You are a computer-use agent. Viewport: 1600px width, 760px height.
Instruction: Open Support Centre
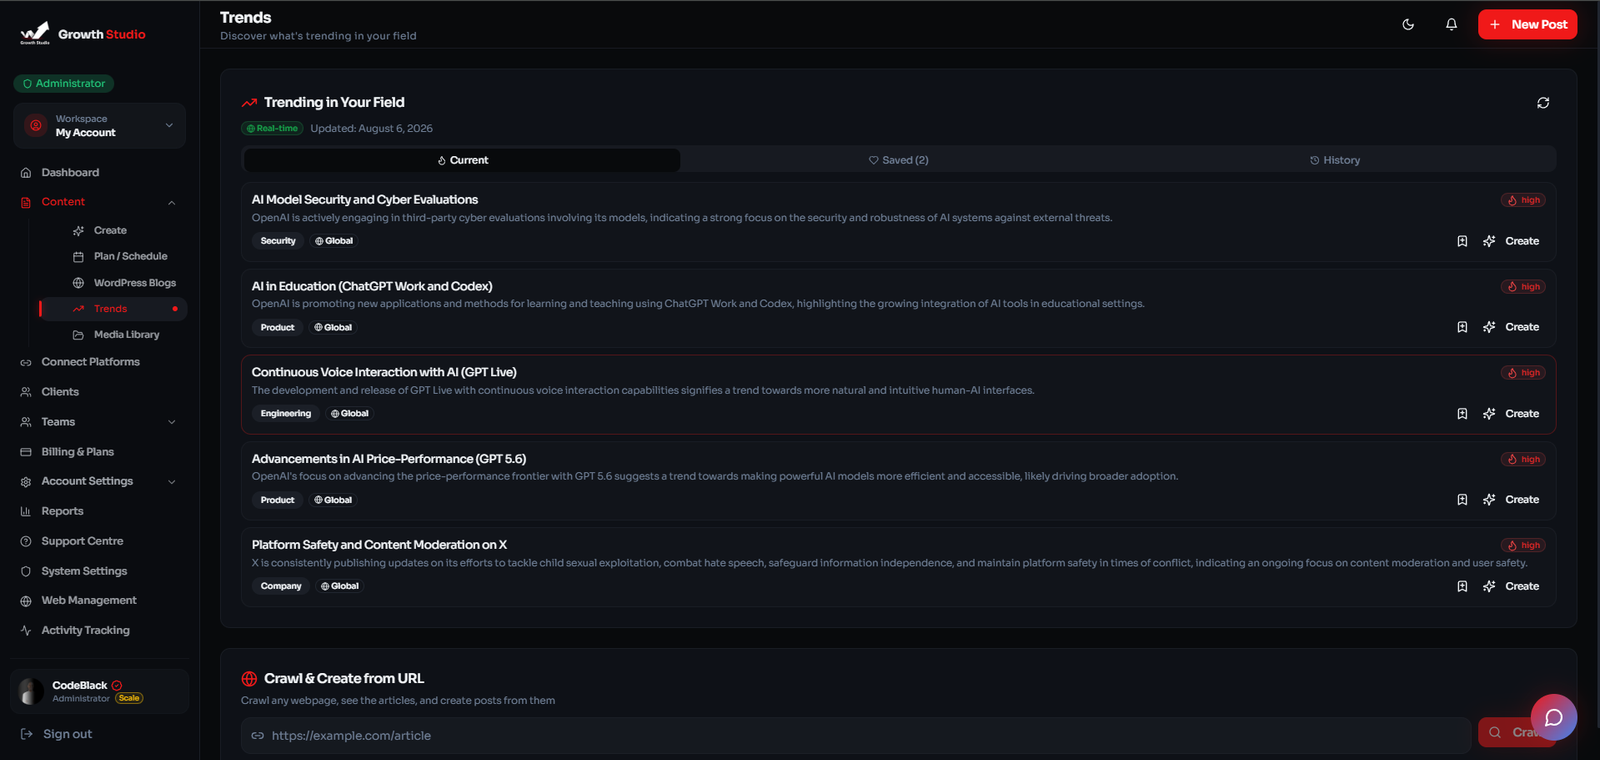pos(82,541)
